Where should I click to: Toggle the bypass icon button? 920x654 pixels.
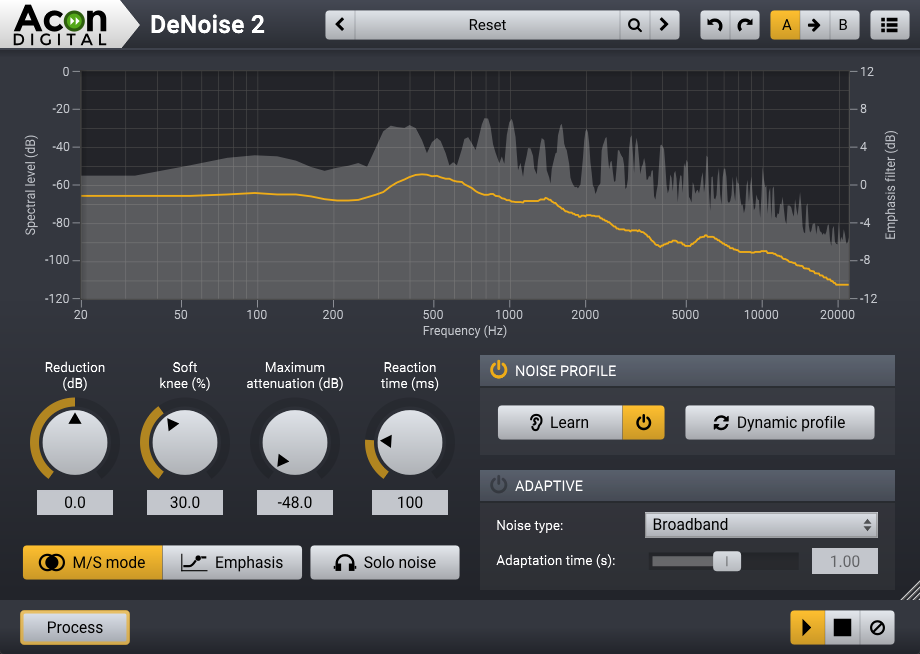877,628
